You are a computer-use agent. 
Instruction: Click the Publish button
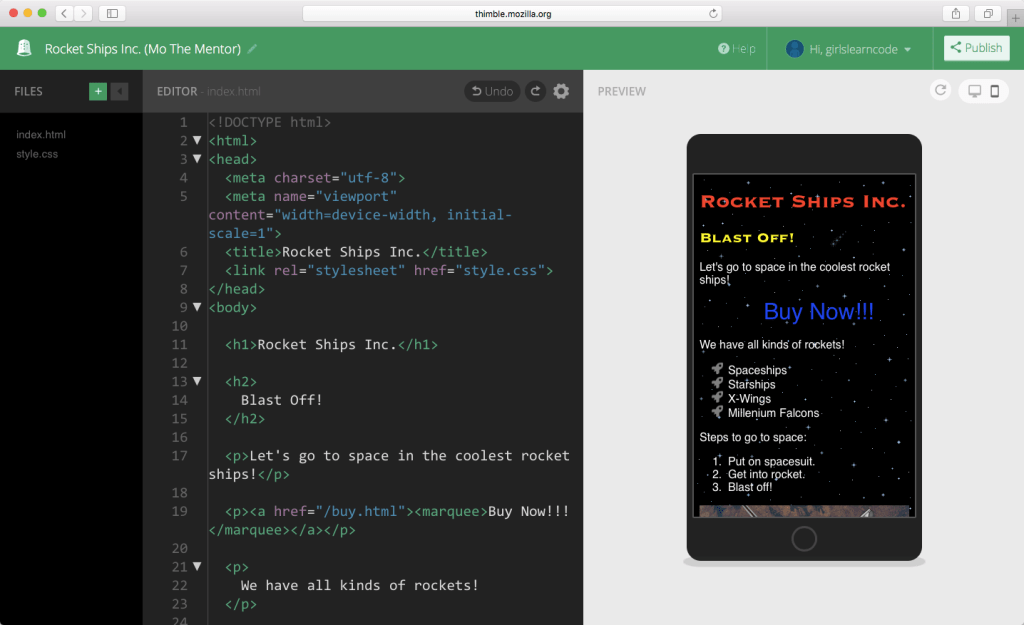pyautogui.click(x=976, y=48)
